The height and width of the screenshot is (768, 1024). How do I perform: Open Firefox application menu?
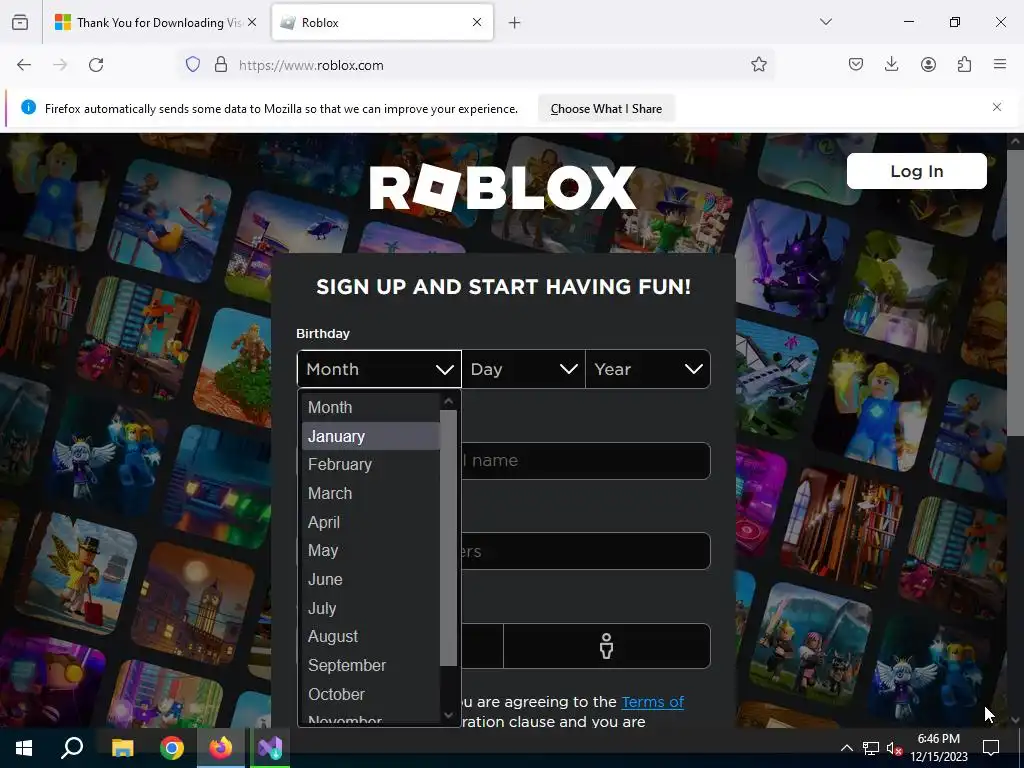[1000, 64]
